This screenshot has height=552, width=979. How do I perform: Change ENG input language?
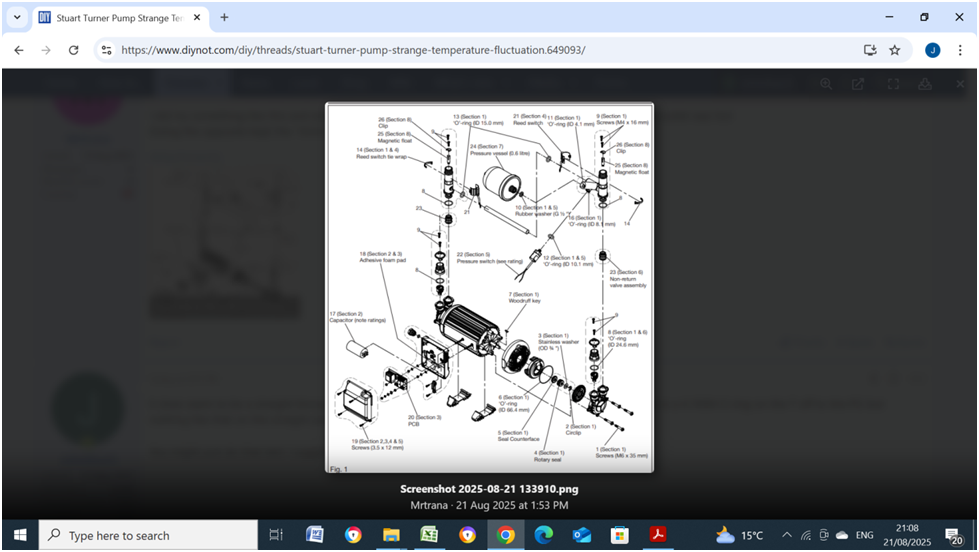pyautogui.click(x=865, y=535)
